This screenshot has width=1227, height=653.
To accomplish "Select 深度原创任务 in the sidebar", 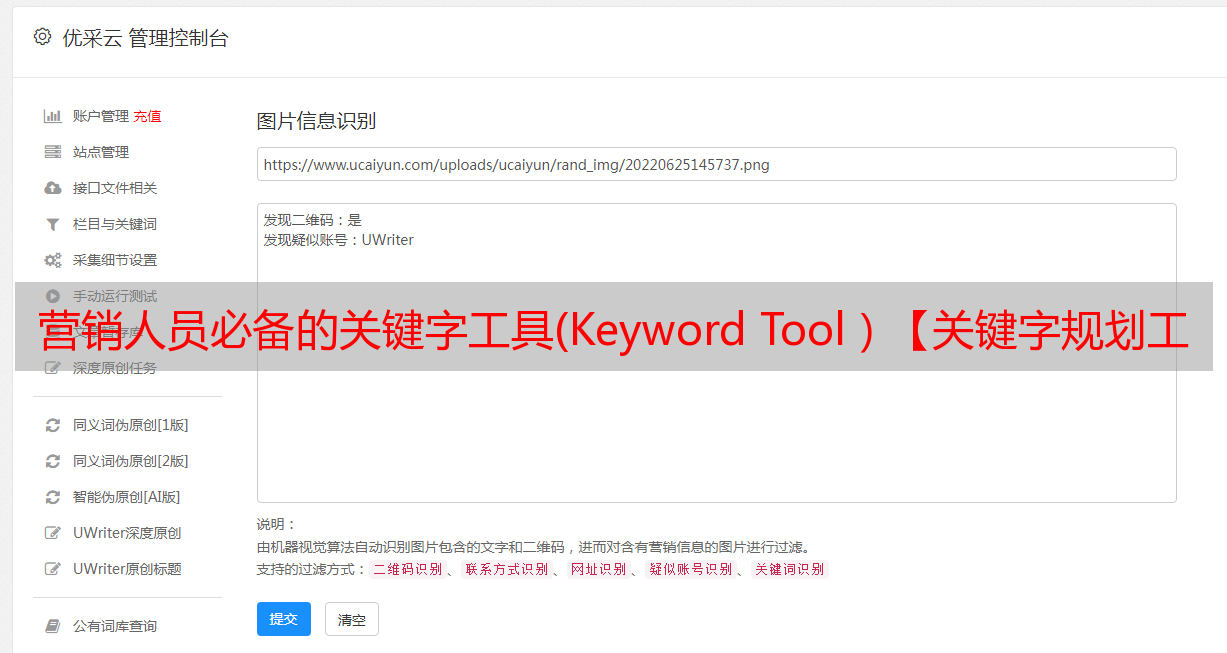I will click(x=115, y=368).
